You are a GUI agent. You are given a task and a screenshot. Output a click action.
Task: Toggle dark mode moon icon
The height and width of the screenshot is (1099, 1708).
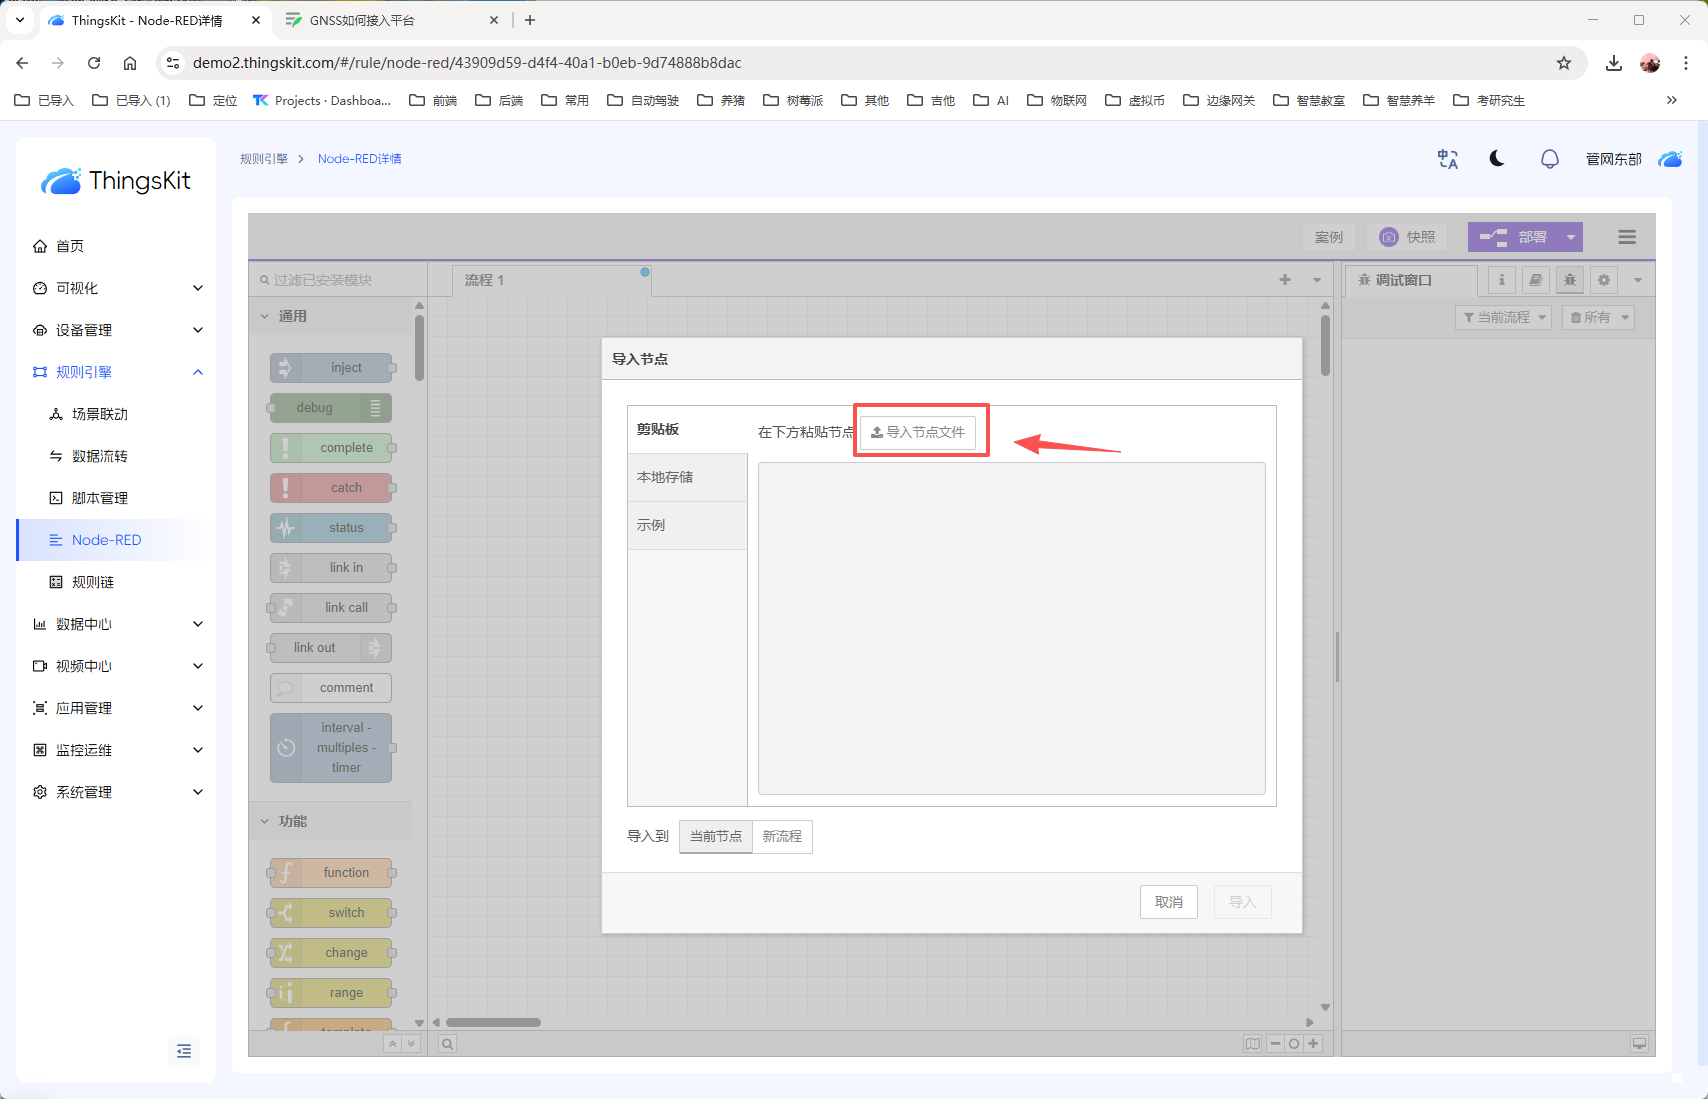click(x=1497, y=159)
